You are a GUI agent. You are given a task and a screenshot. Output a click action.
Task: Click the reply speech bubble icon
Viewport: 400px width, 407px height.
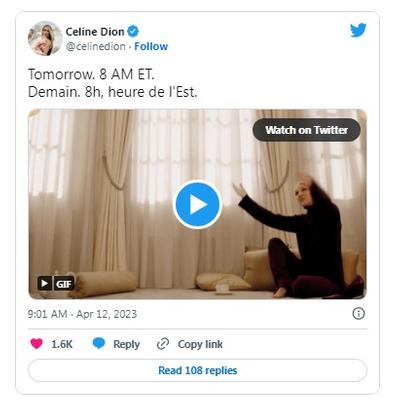point(99,343)
